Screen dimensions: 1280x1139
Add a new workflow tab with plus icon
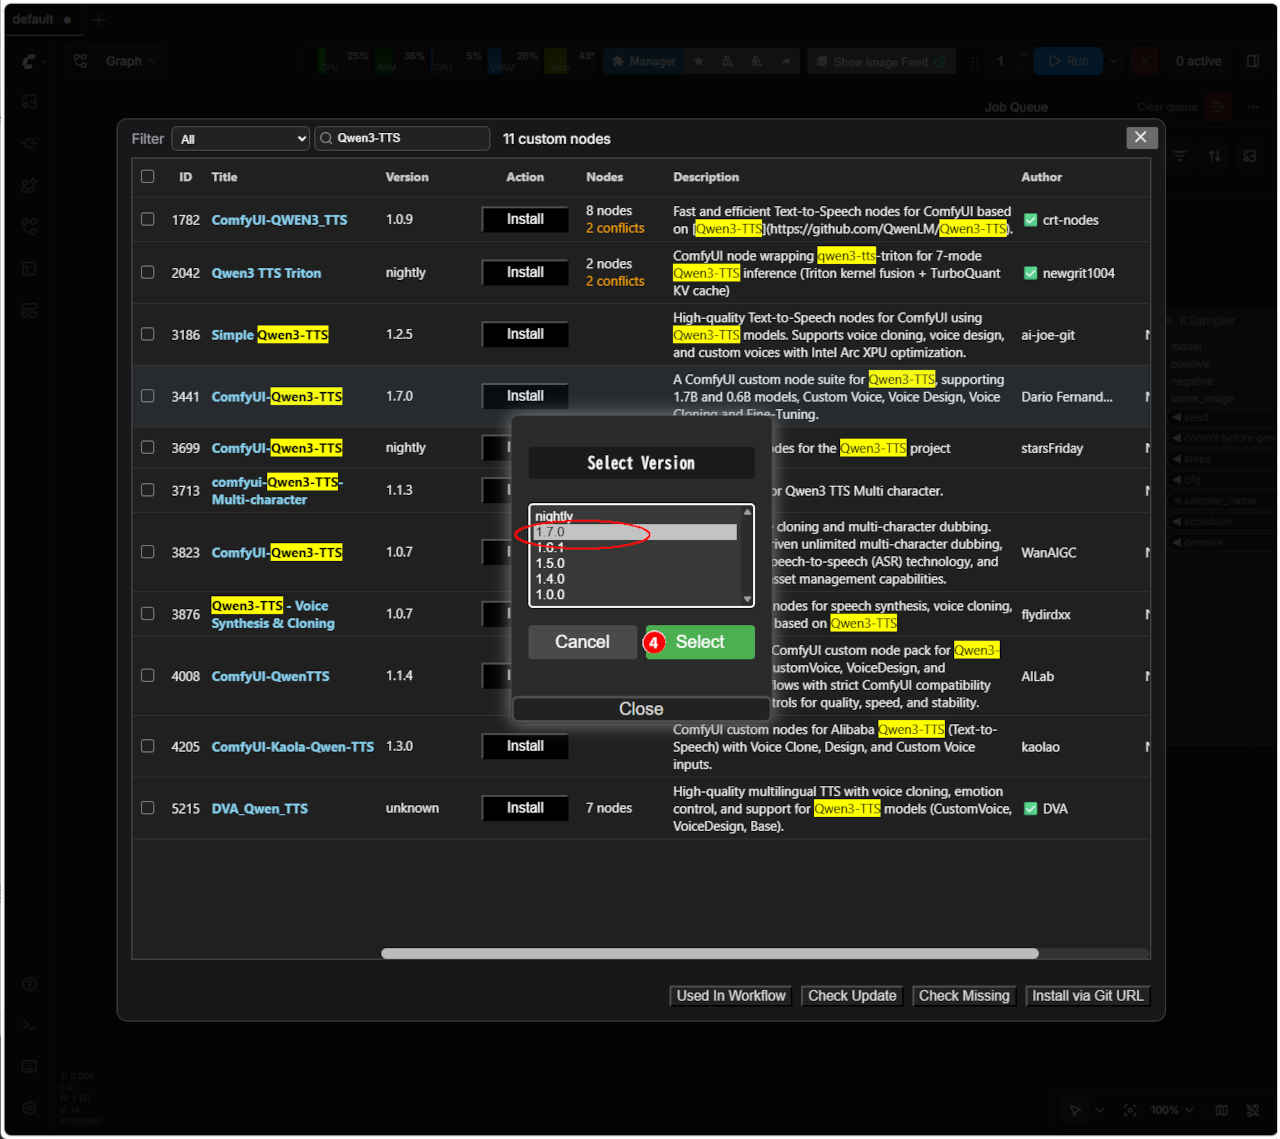point(99,19)
